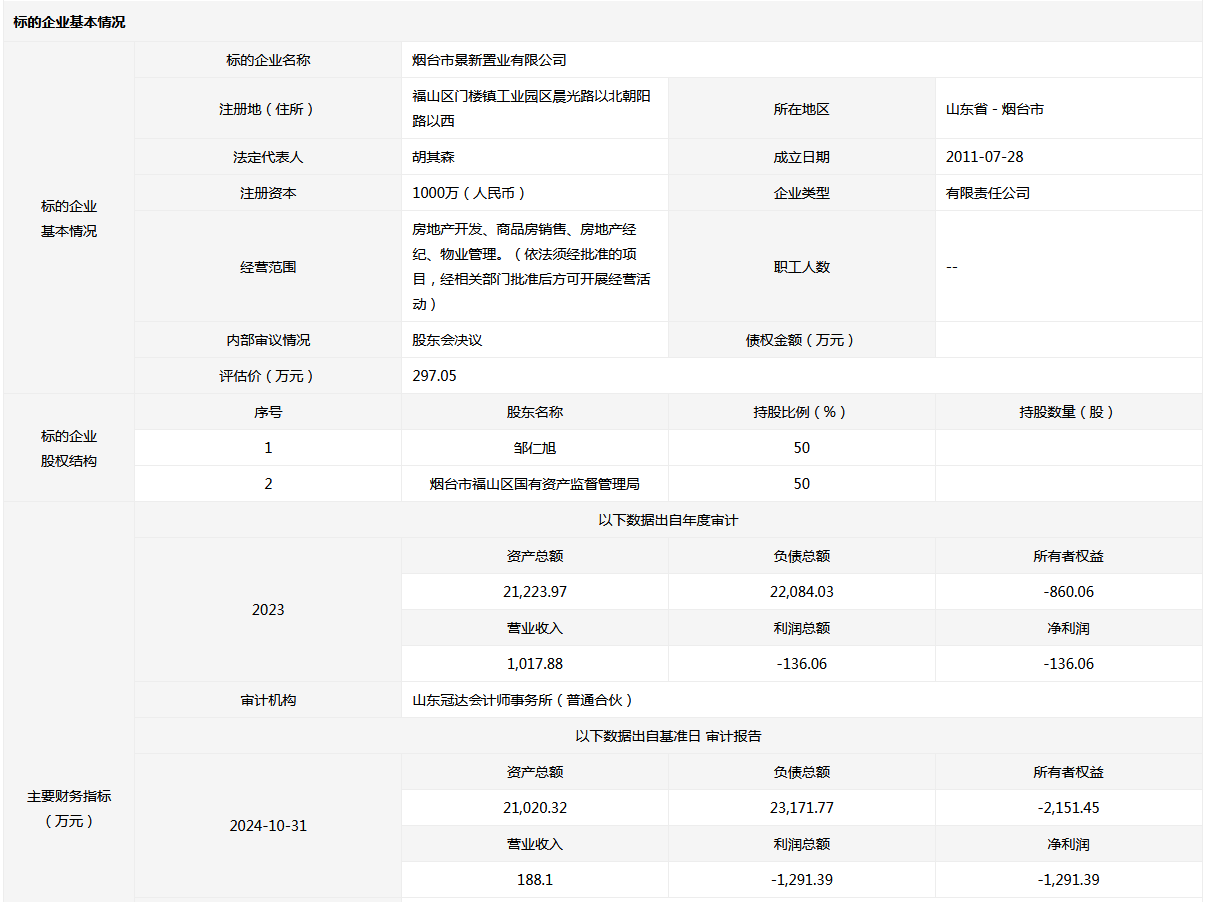Click the benchmark date 2024-10-31 cell
Screen dimensions: 1208x902
coord(268,826)
